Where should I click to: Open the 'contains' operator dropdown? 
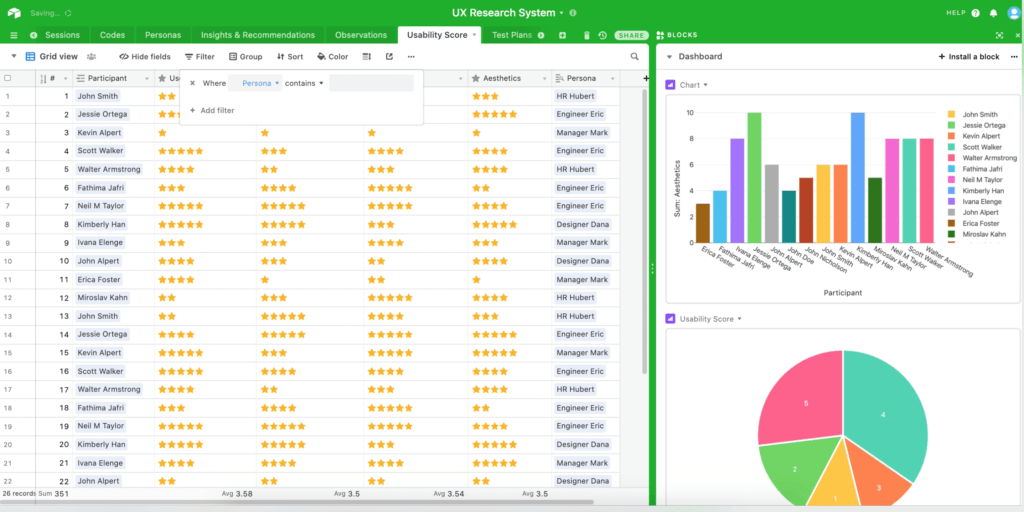[x=304, y=83]
